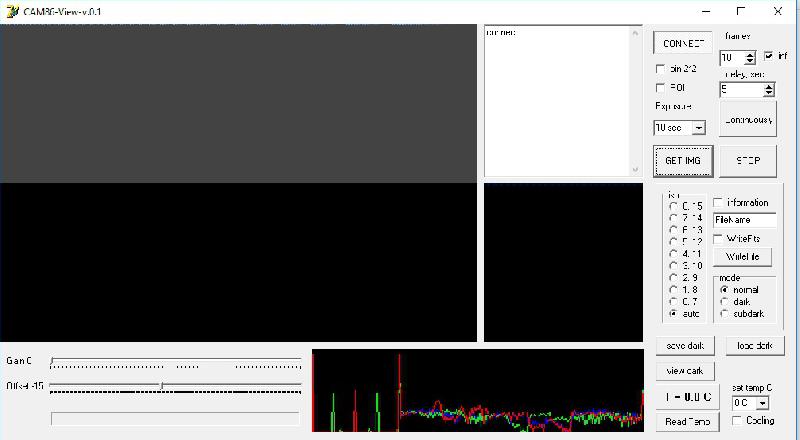Decrease delay seconds with down arrow
Screen dimensions: 800x440
click(x=768, y=93)
